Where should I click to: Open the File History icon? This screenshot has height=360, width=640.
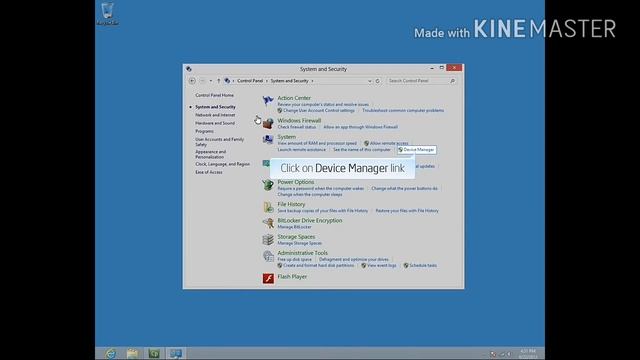(268, 207)
